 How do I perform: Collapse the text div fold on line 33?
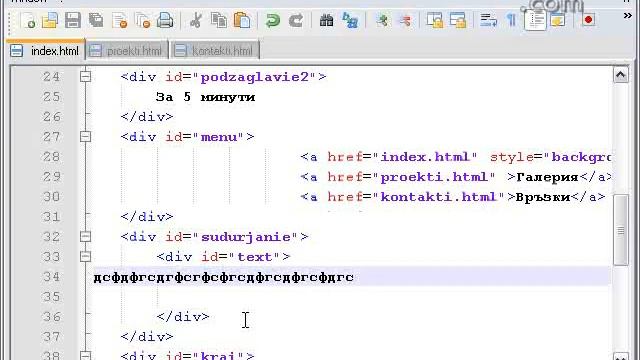[x=85, y=256]
